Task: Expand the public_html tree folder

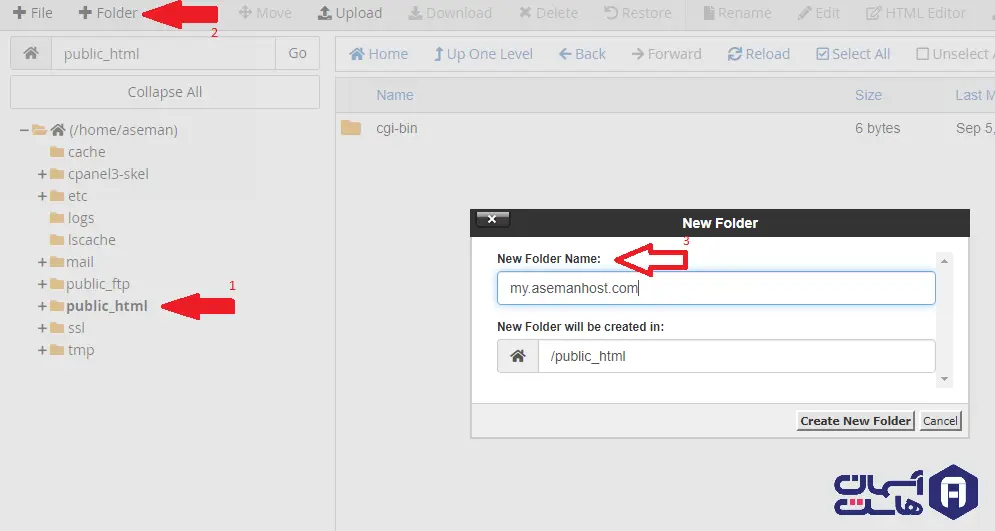Action: point(42,306)
